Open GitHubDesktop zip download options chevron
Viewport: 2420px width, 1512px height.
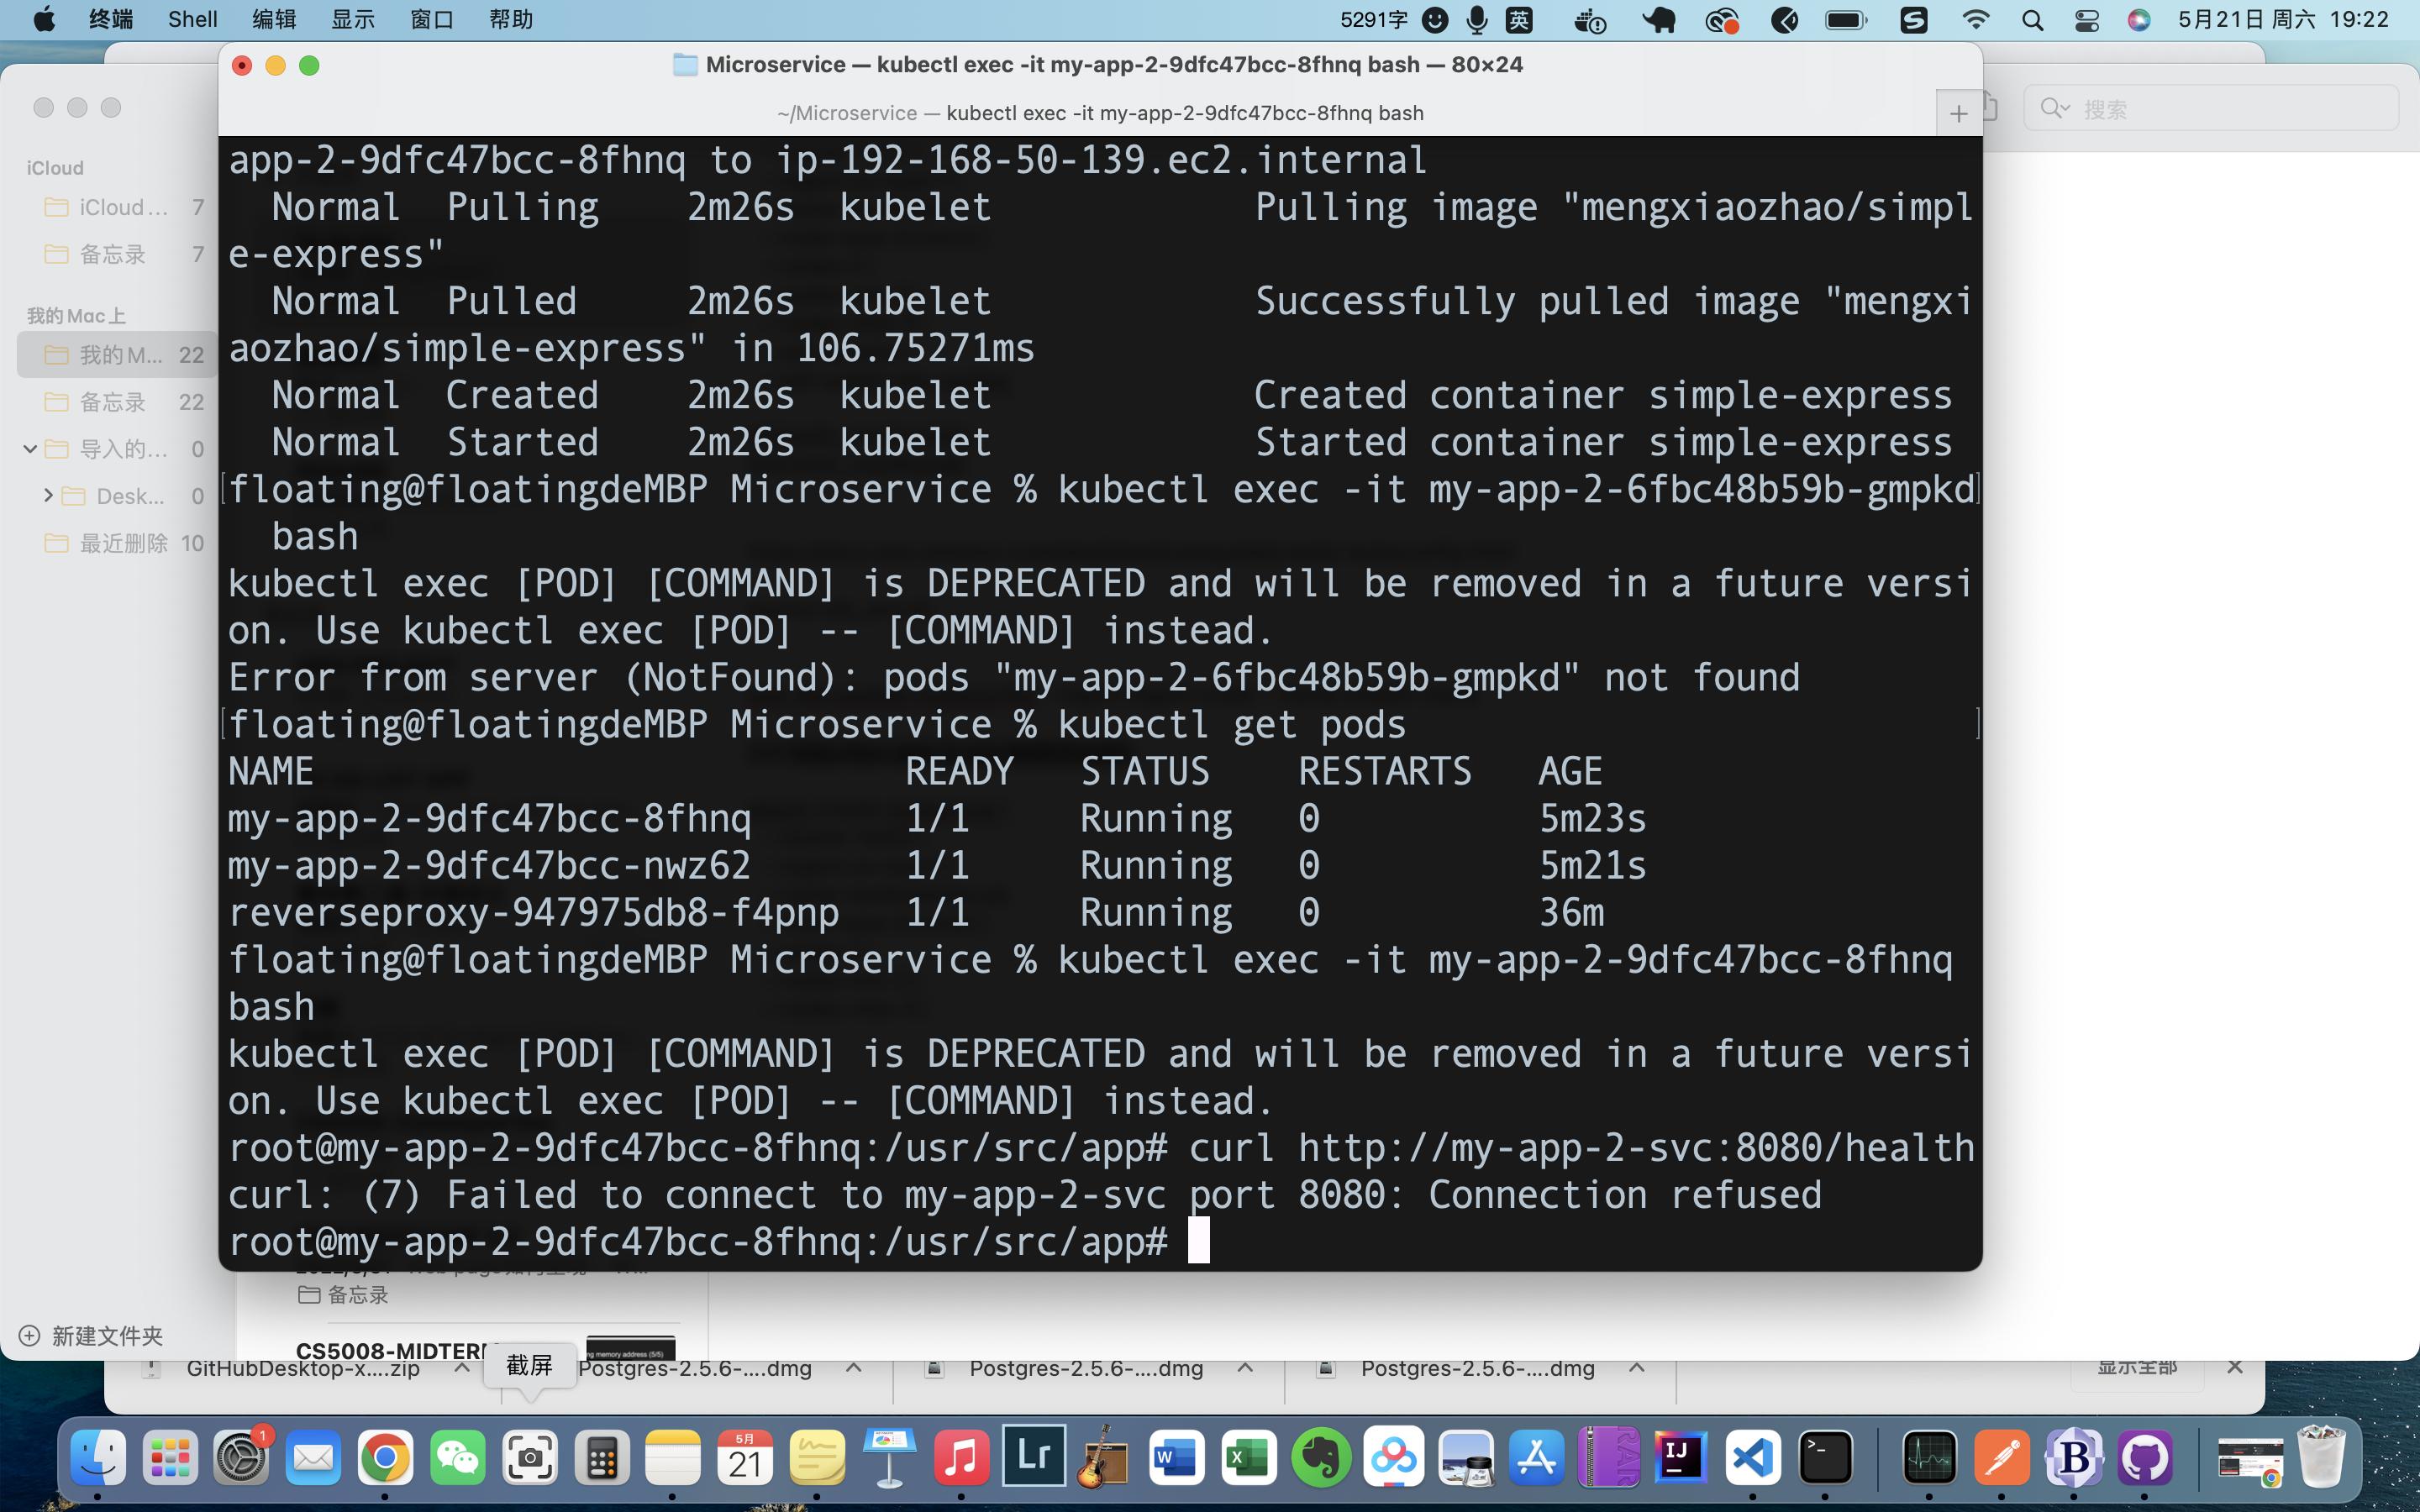(x=461, y=1368)
